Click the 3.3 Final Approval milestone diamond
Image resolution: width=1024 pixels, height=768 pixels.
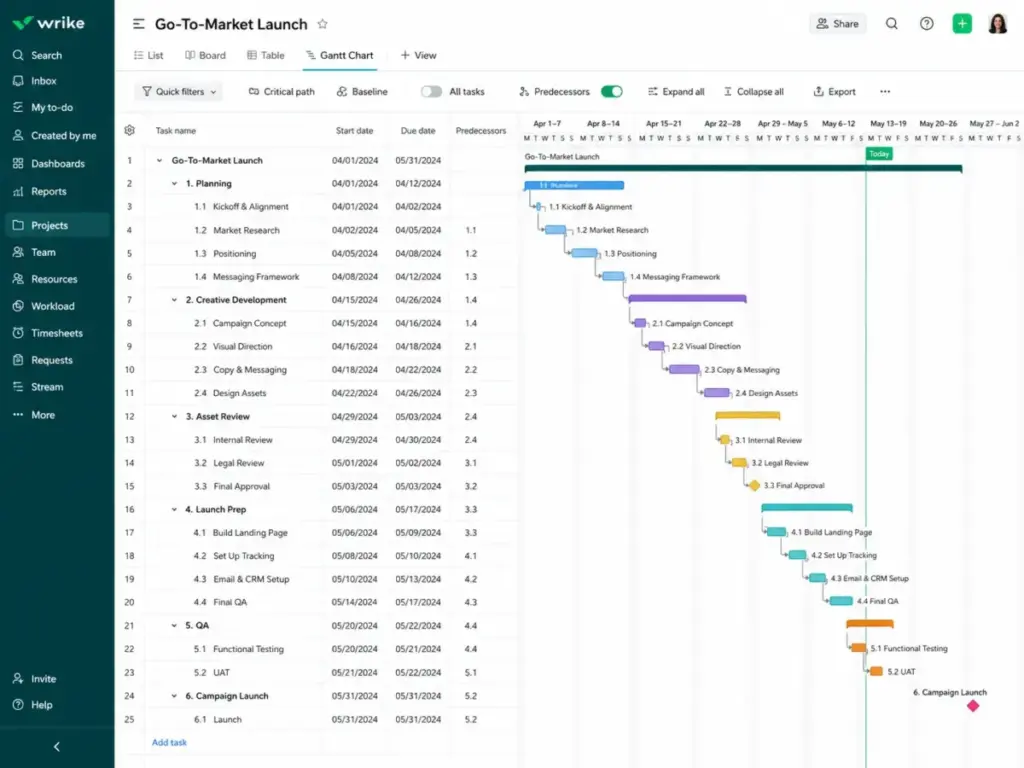tap(754, 486)
